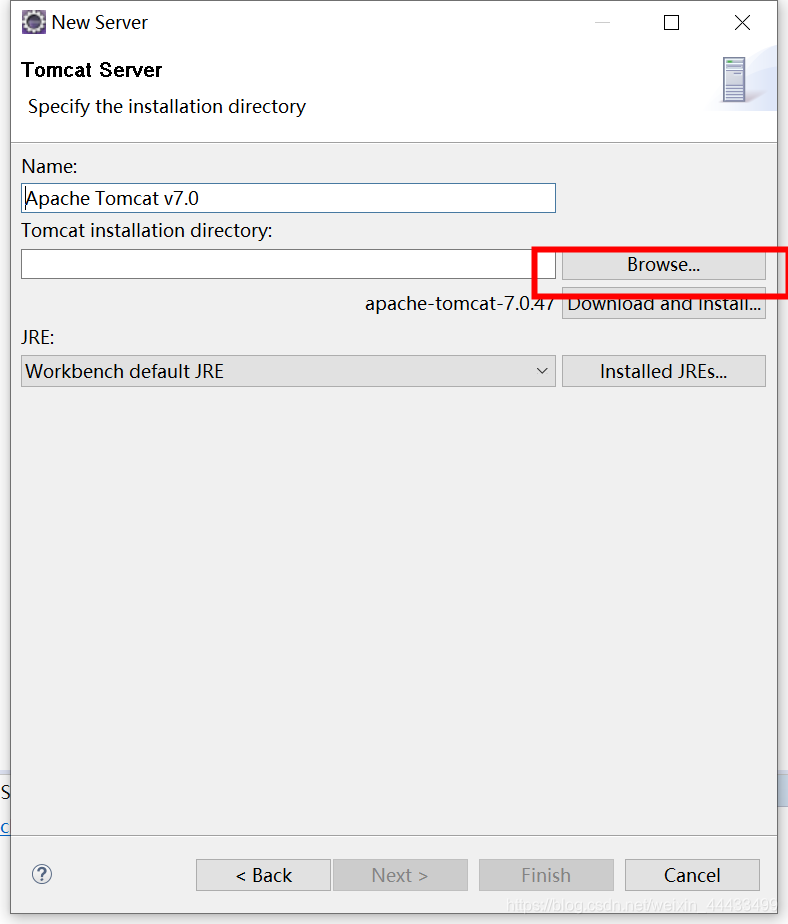The height and width of the screenshot is (924, 788).
Task: Click the disabled Finish button
Action: pos(546,875)
